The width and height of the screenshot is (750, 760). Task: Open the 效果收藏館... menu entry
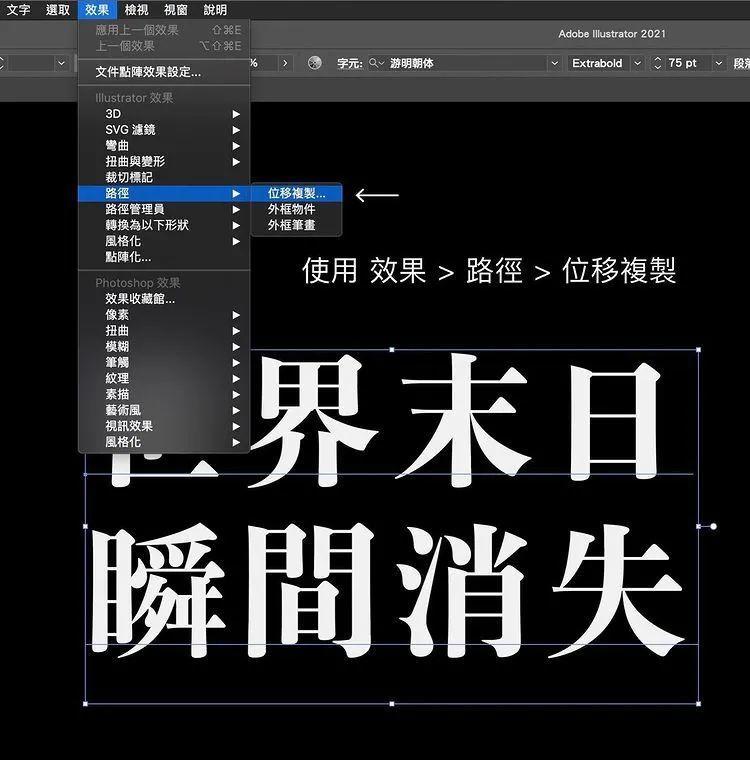(x=140, y=298)
